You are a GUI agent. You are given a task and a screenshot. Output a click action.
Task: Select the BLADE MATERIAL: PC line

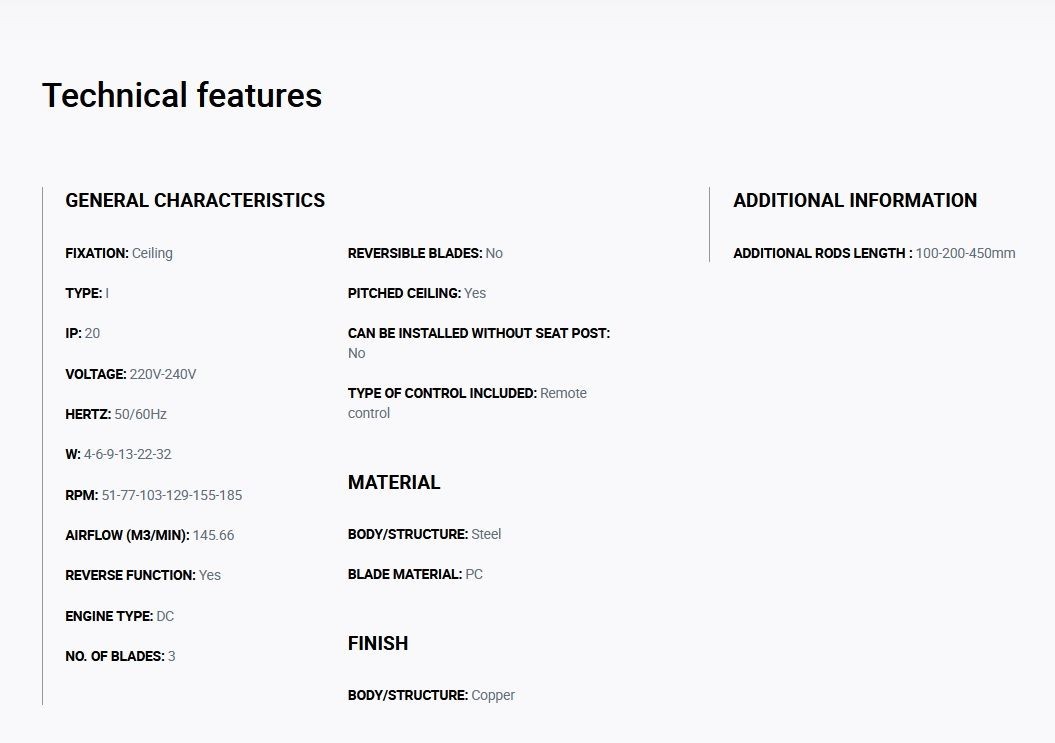415,575
